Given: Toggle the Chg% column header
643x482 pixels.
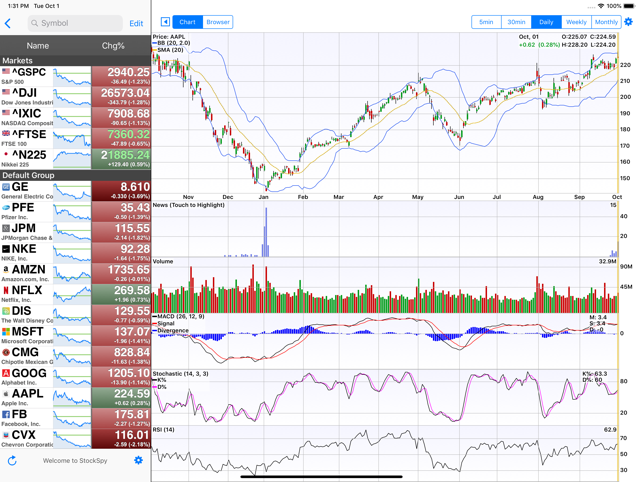Looking at the screenshot, I should (x=113, y=46).
